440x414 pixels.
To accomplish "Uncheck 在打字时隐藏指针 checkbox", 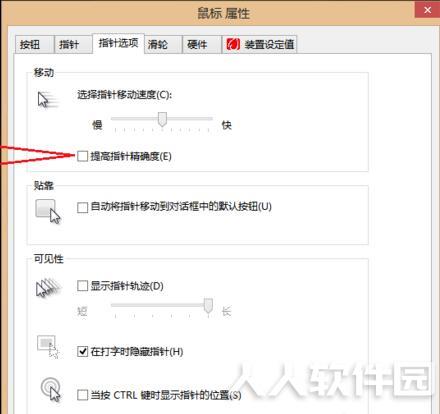I will 82,351.
